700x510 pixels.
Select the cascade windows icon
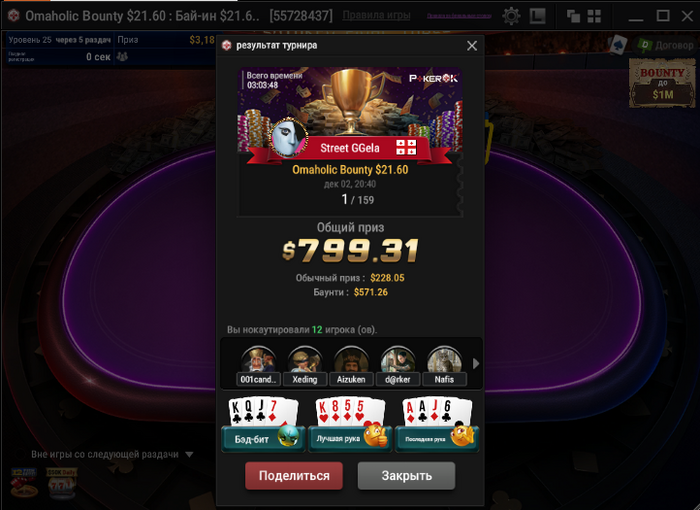pos(573,17)
